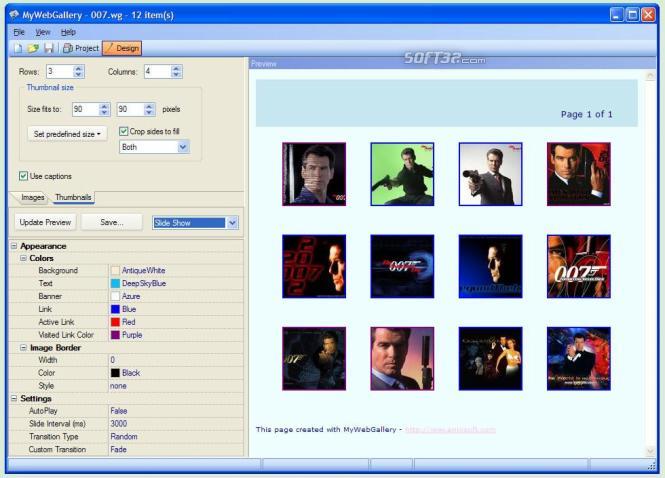Click the Columns number field
Screen dimensions: 665x478
pos(157,71)
